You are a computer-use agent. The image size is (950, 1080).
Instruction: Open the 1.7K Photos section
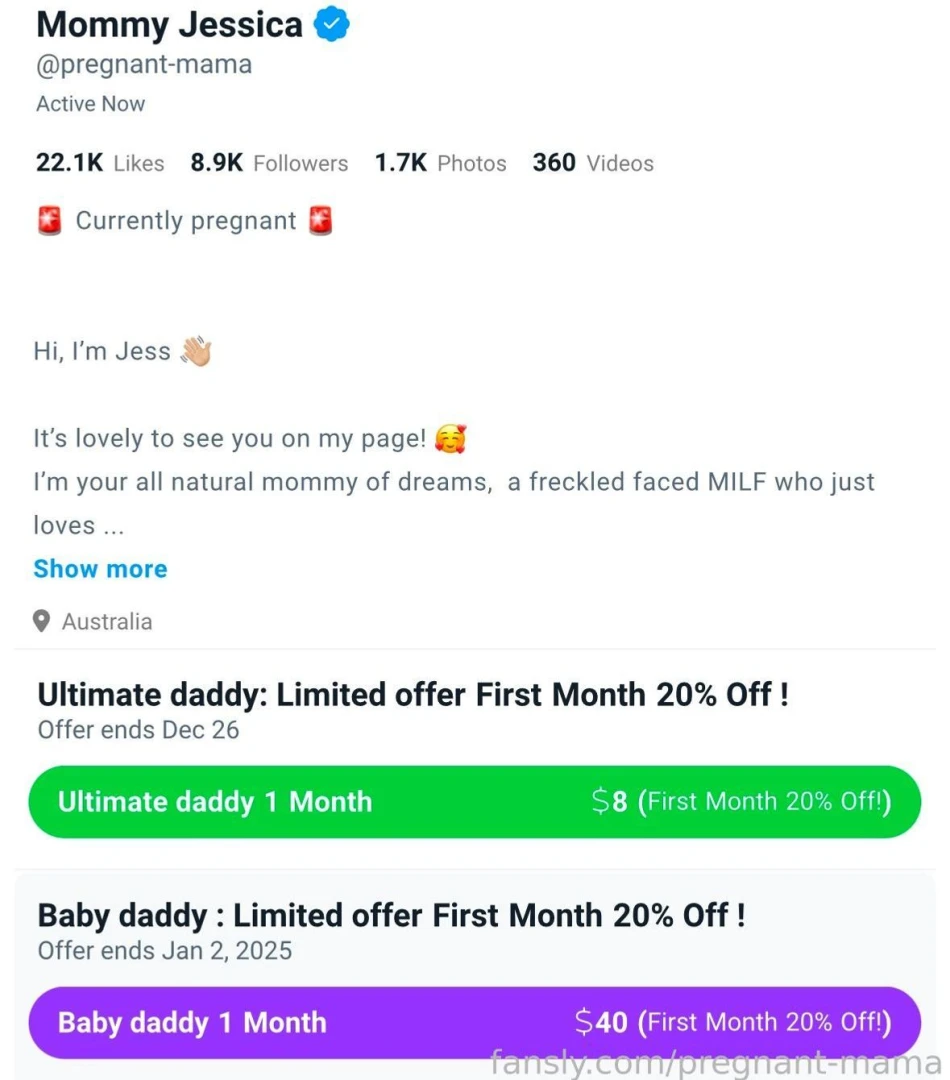pos(440,162)
